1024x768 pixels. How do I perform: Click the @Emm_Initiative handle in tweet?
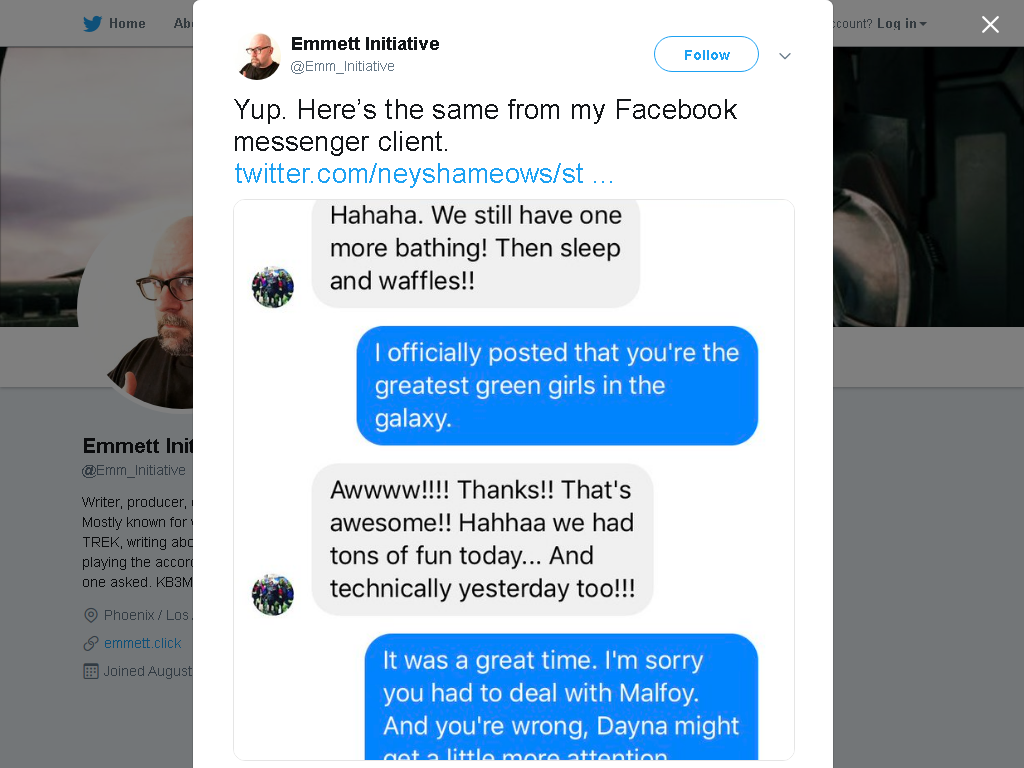(342, 67)
